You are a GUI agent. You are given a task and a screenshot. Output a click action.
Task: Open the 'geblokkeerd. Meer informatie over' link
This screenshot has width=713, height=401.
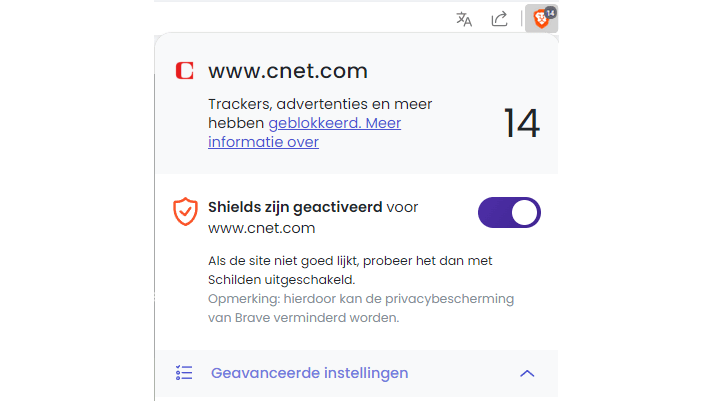pyautogui.click(x=334, y=123)
